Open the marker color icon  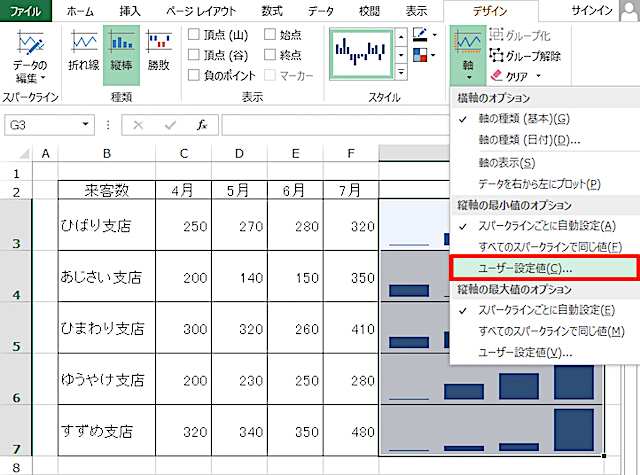point(420,55)
